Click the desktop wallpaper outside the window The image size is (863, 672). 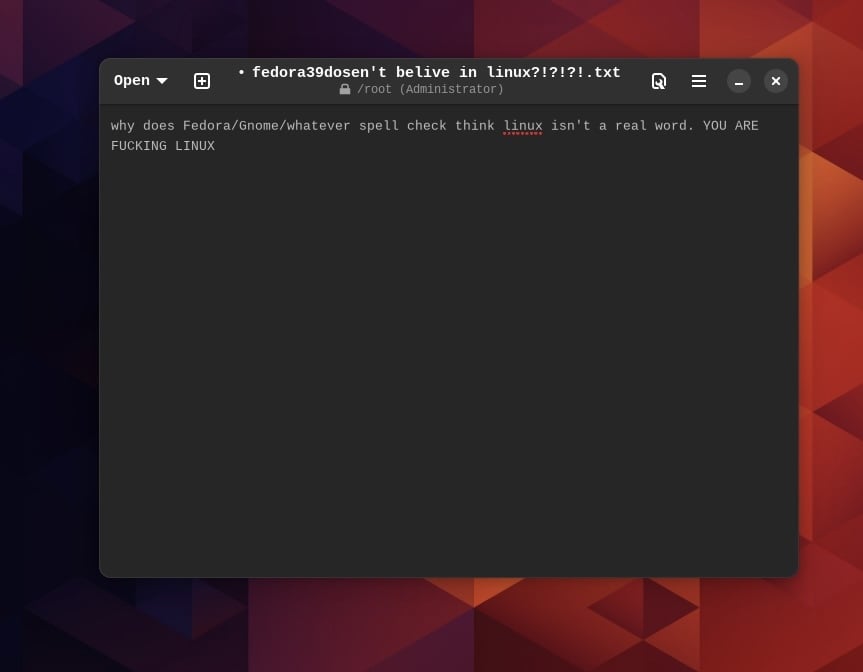coord(50,400)
